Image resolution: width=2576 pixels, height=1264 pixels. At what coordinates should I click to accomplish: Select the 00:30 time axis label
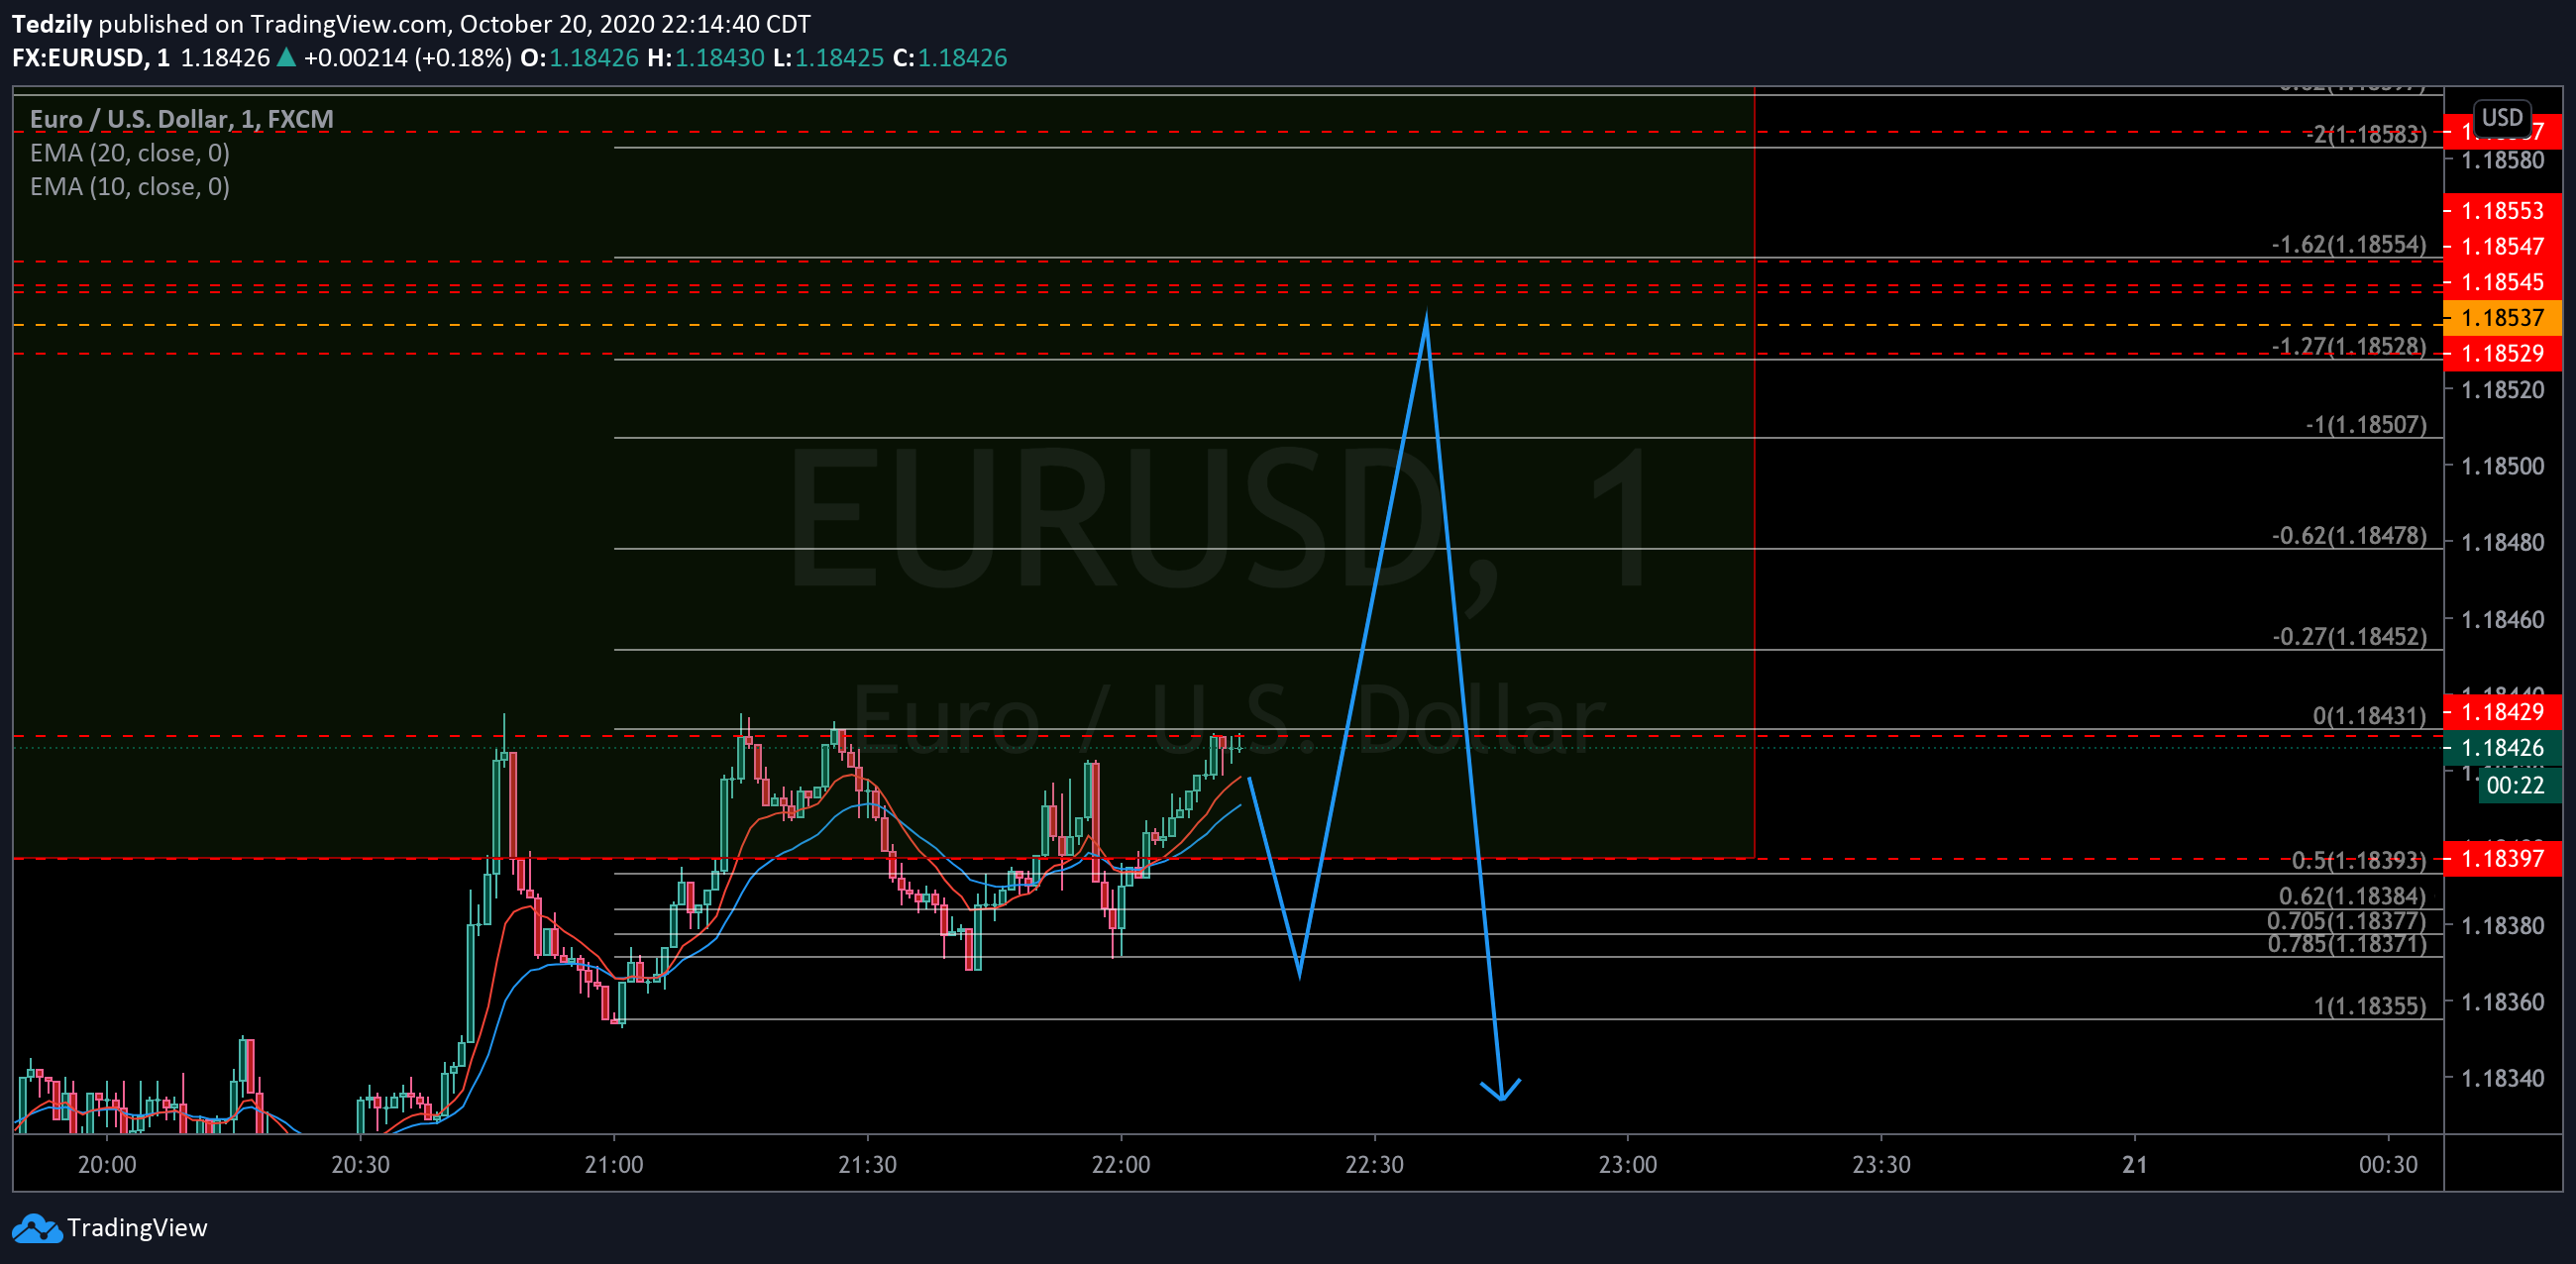2388,1165
